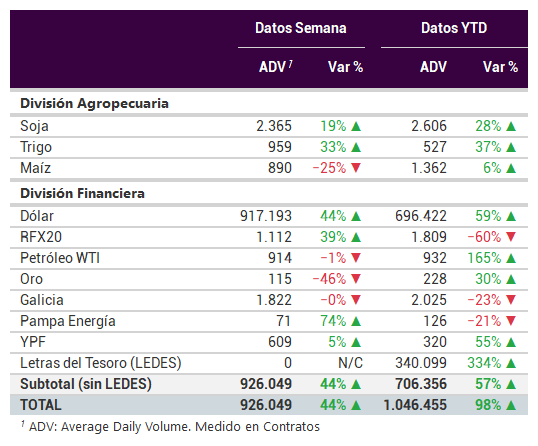Image resolution: width=538 pixels, height=446 pixels.
Task: Click the green up arrow next to LEDES 334%
Action: click(x=511, y=363)
